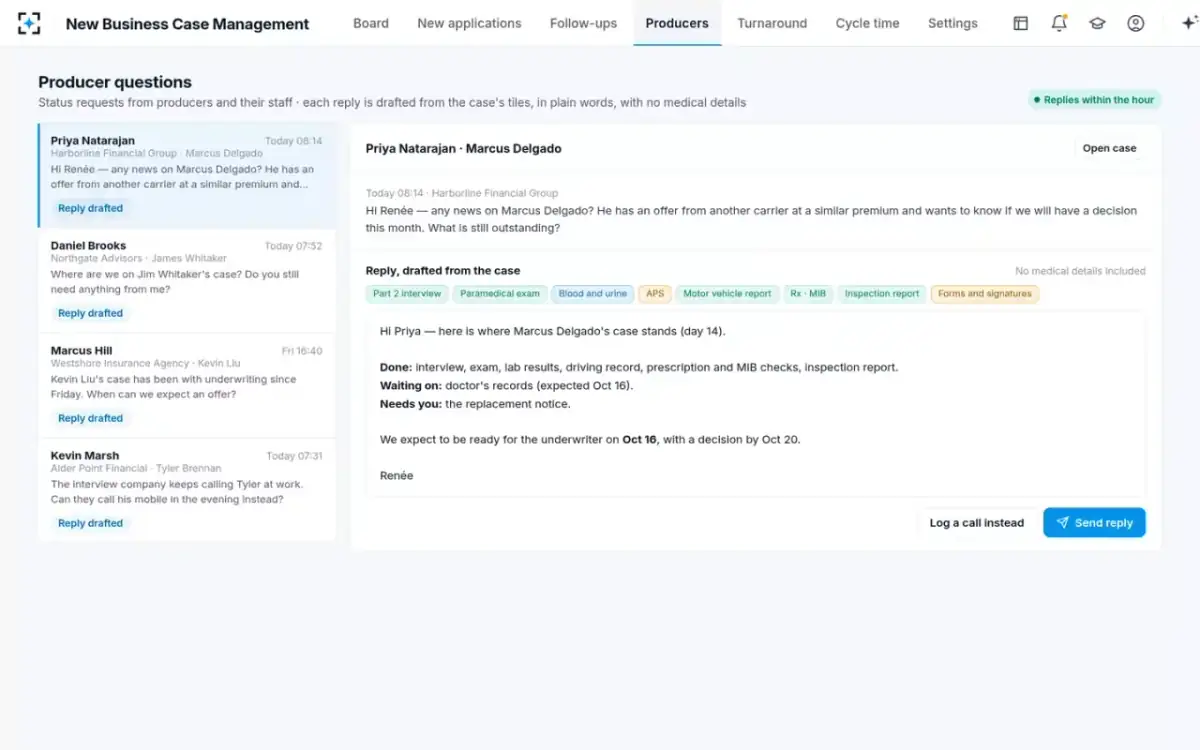Click the Part 2 interview tile chip
The width and height of the screenshot is (1200, 750).
(407, 294)
